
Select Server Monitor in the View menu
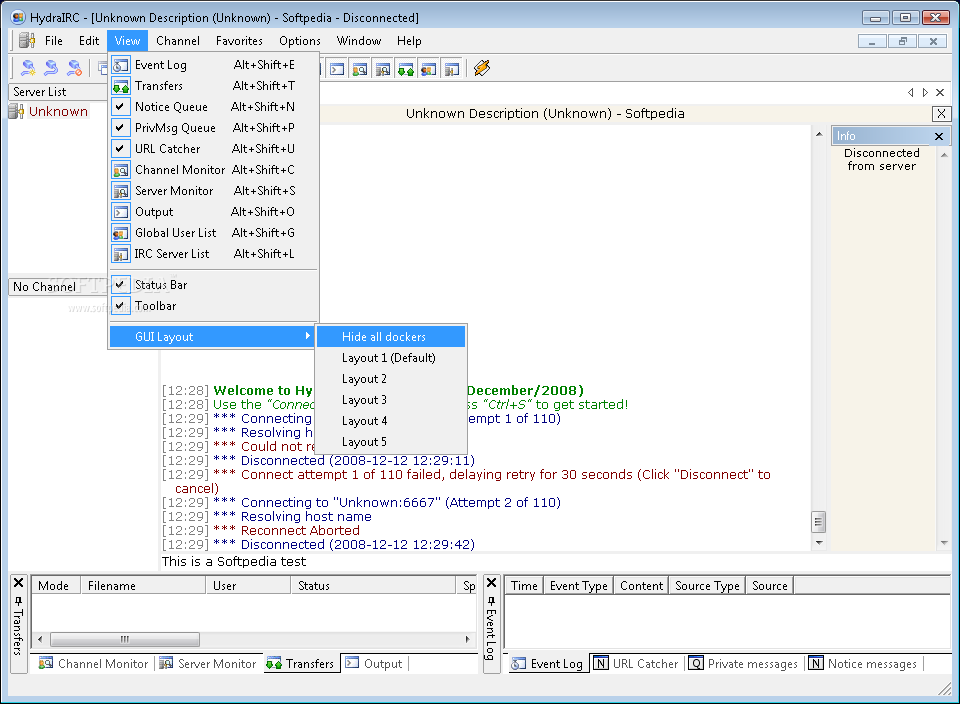214,191
